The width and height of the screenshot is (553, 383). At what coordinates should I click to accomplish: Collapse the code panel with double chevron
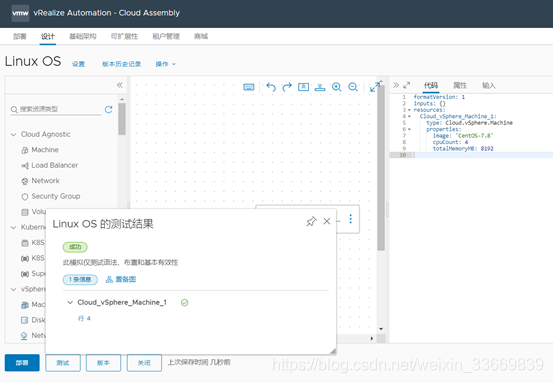pyautogui.click(x=396, y=85)
